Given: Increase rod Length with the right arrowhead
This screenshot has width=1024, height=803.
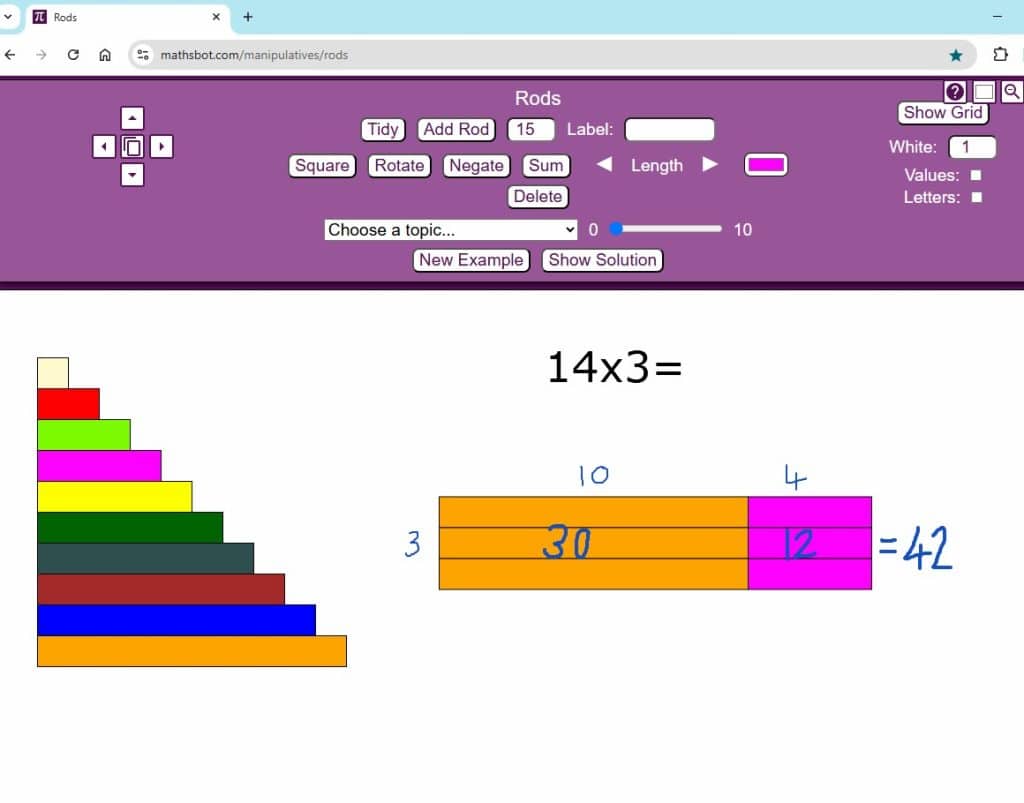Looking at the screenshot, I should [710, 165].
